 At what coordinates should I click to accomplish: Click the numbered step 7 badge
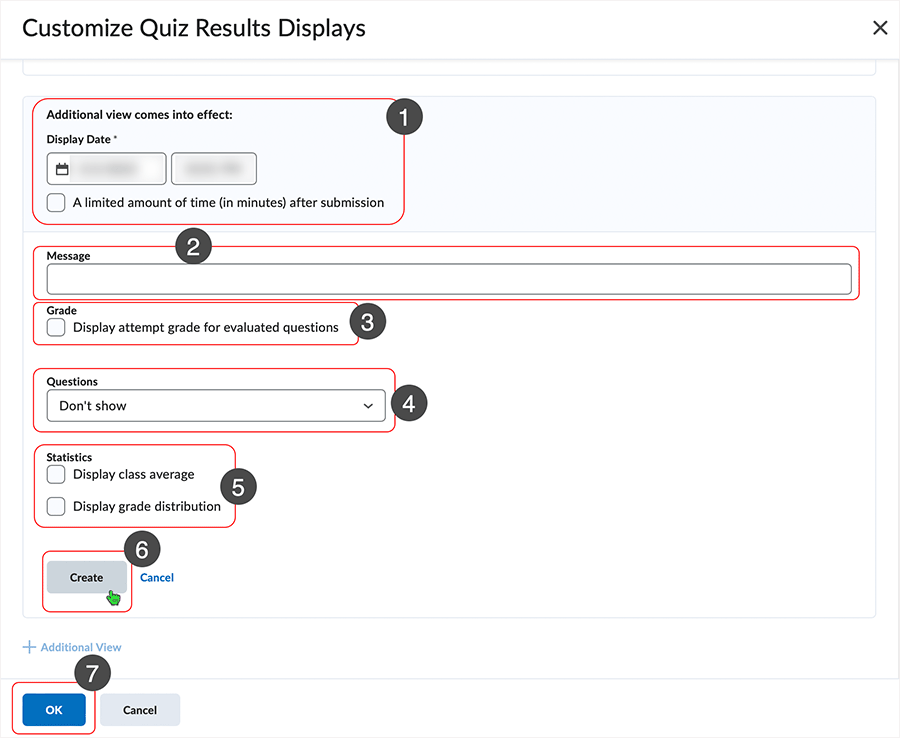click(x=92, y=673)
